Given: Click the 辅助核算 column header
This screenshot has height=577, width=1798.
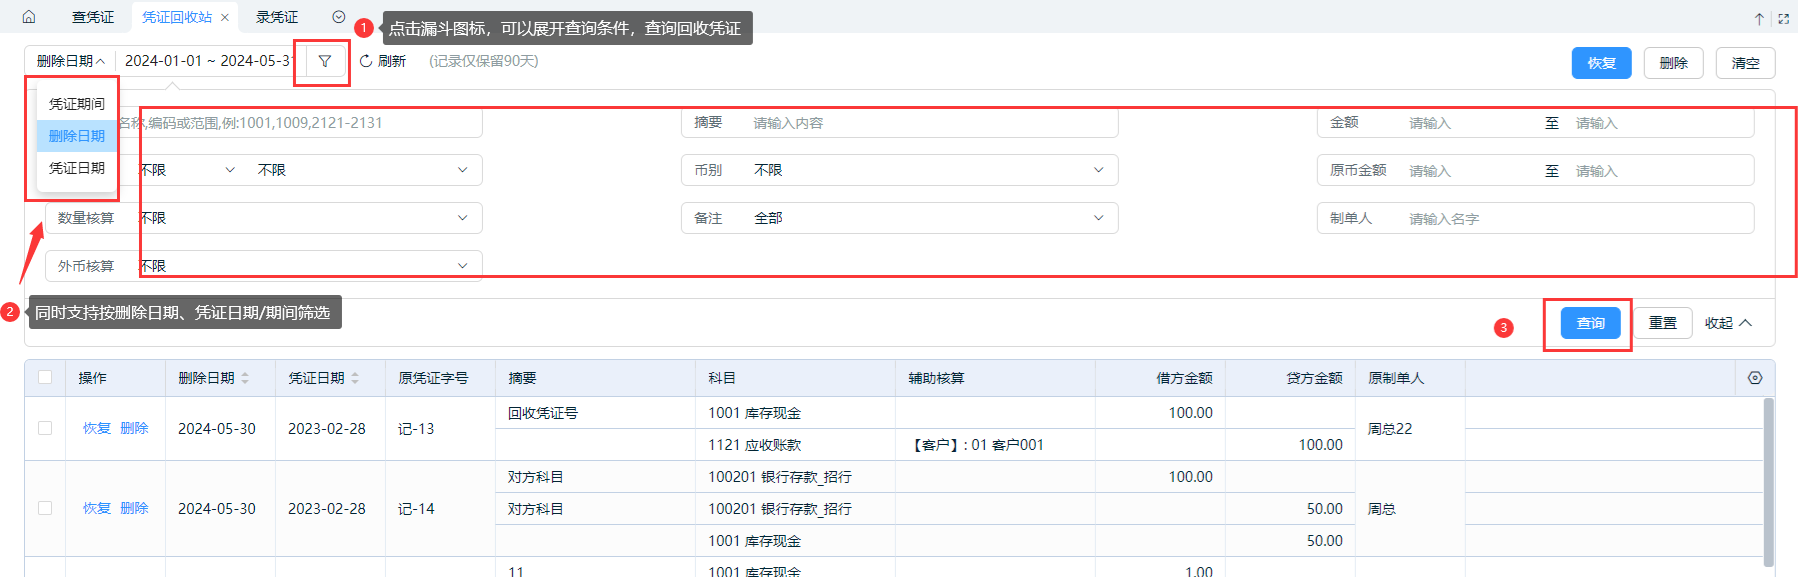Looking at the screenshot, I should point(995,378).
